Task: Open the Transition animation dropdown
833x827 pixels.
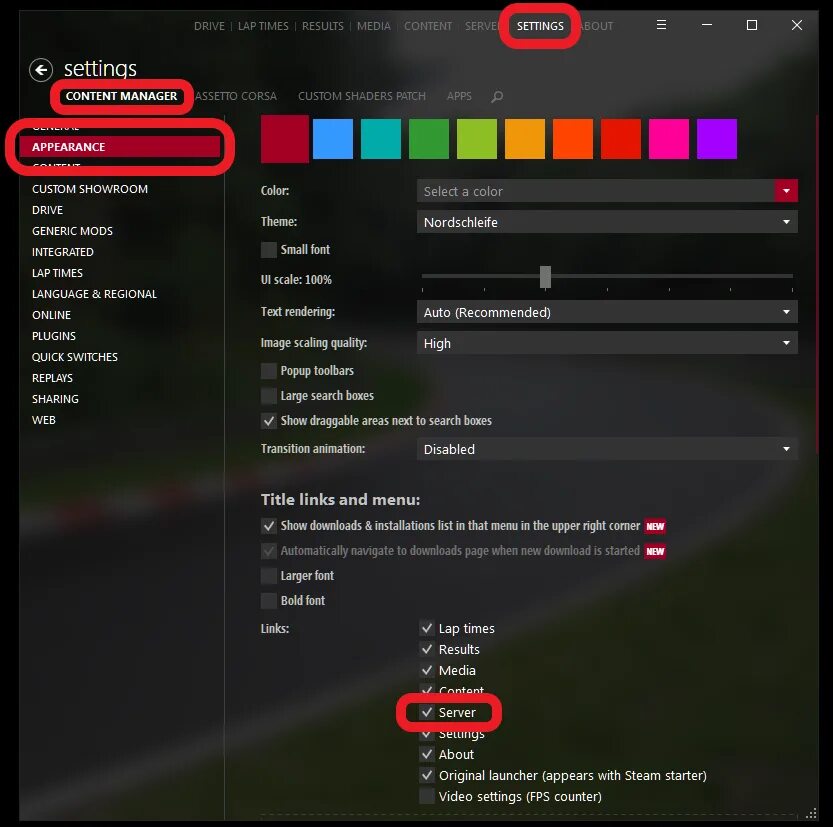Action: (x=607, y=449)
